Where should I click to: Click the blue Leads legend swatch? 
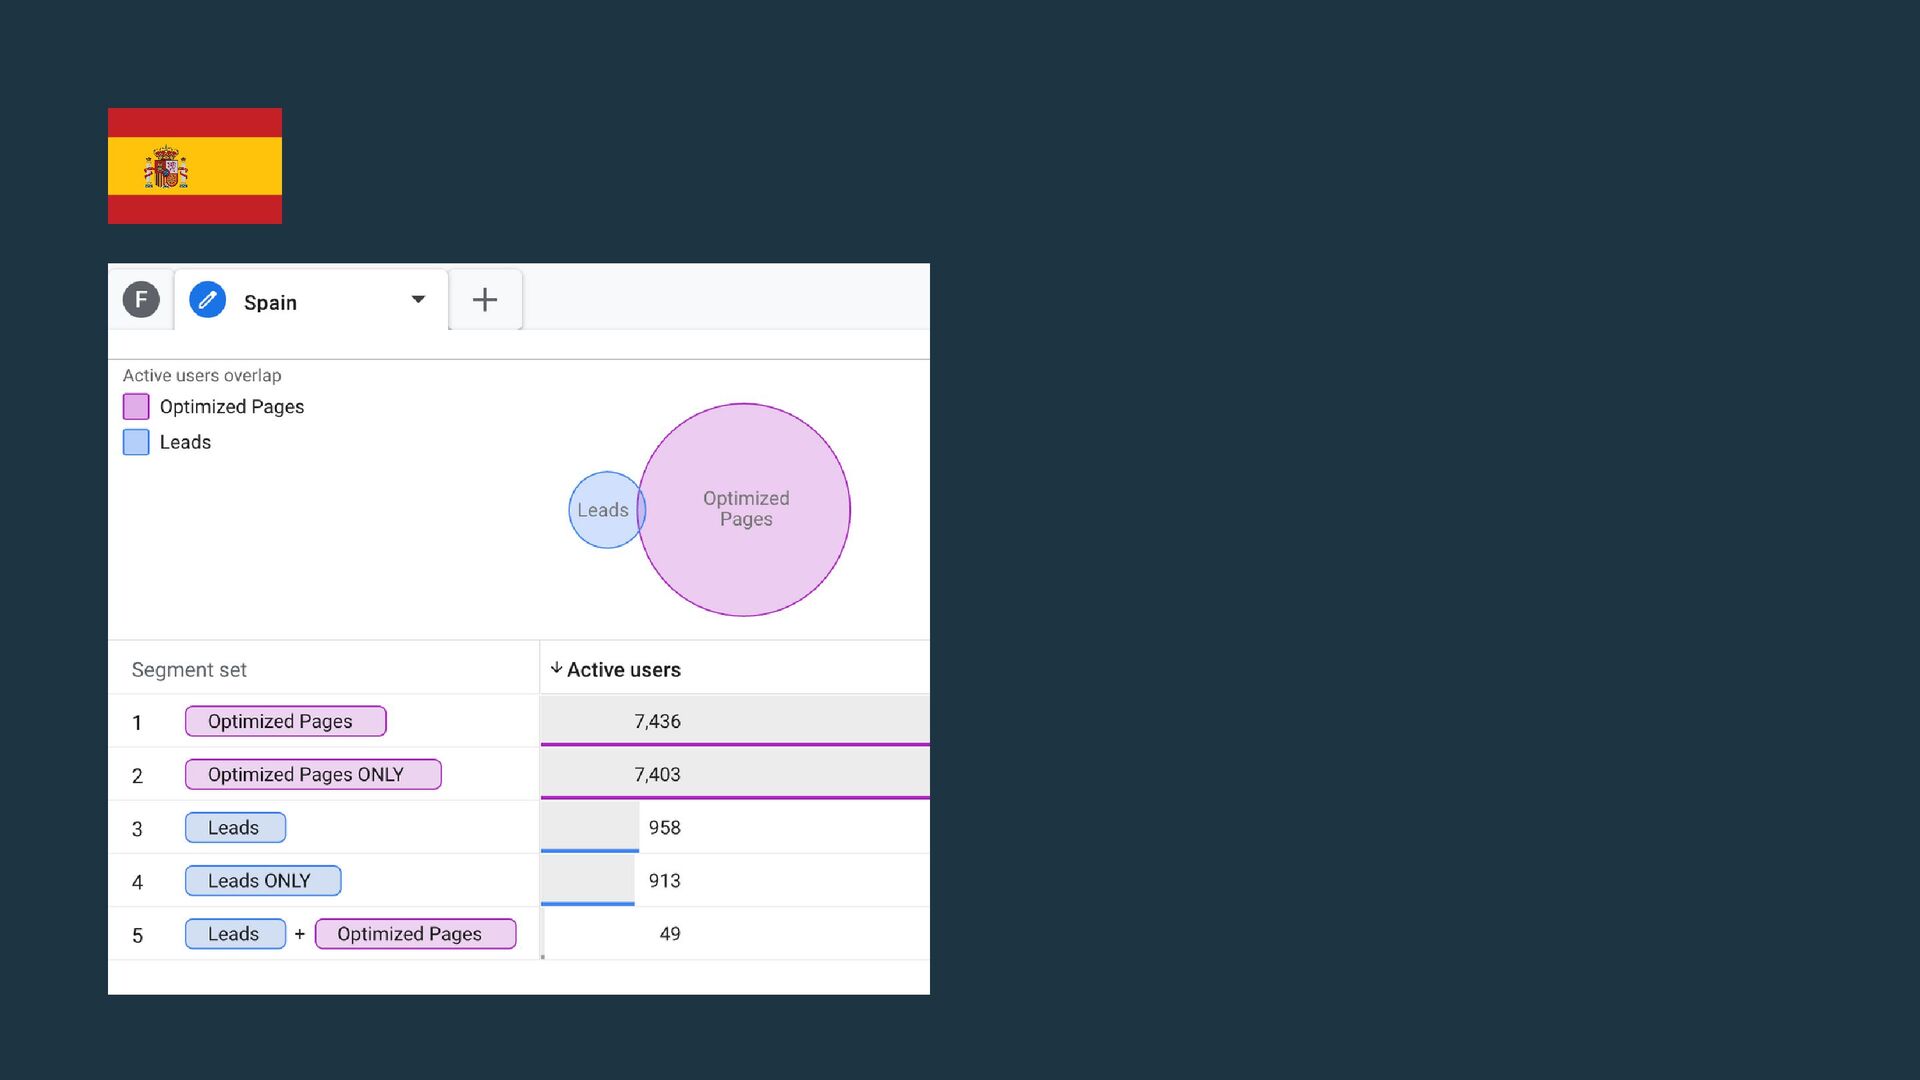136,442
